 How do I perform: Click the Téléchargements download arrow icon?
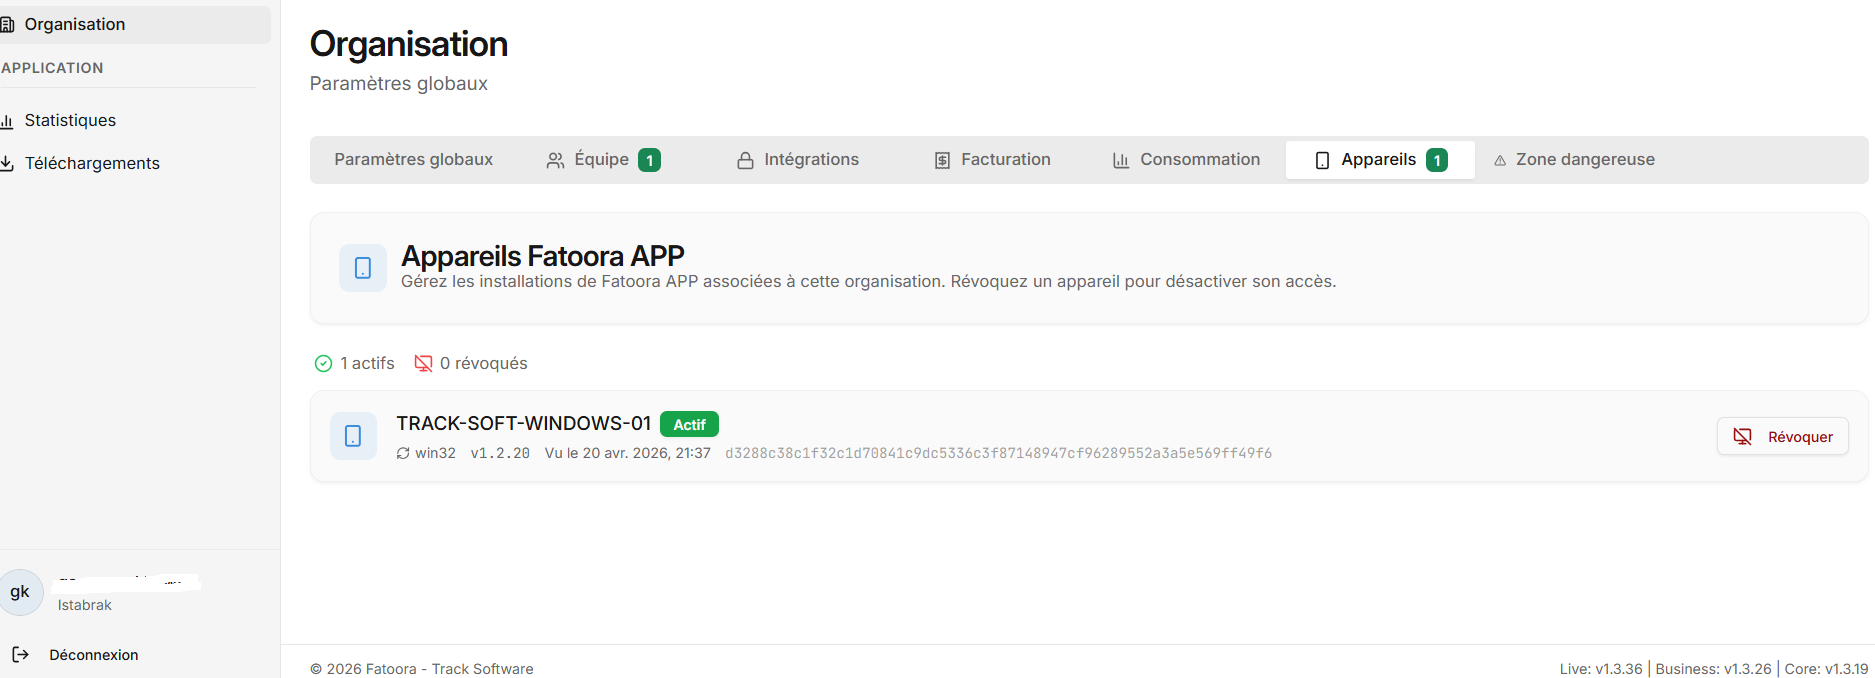click(x=6, y=163)
